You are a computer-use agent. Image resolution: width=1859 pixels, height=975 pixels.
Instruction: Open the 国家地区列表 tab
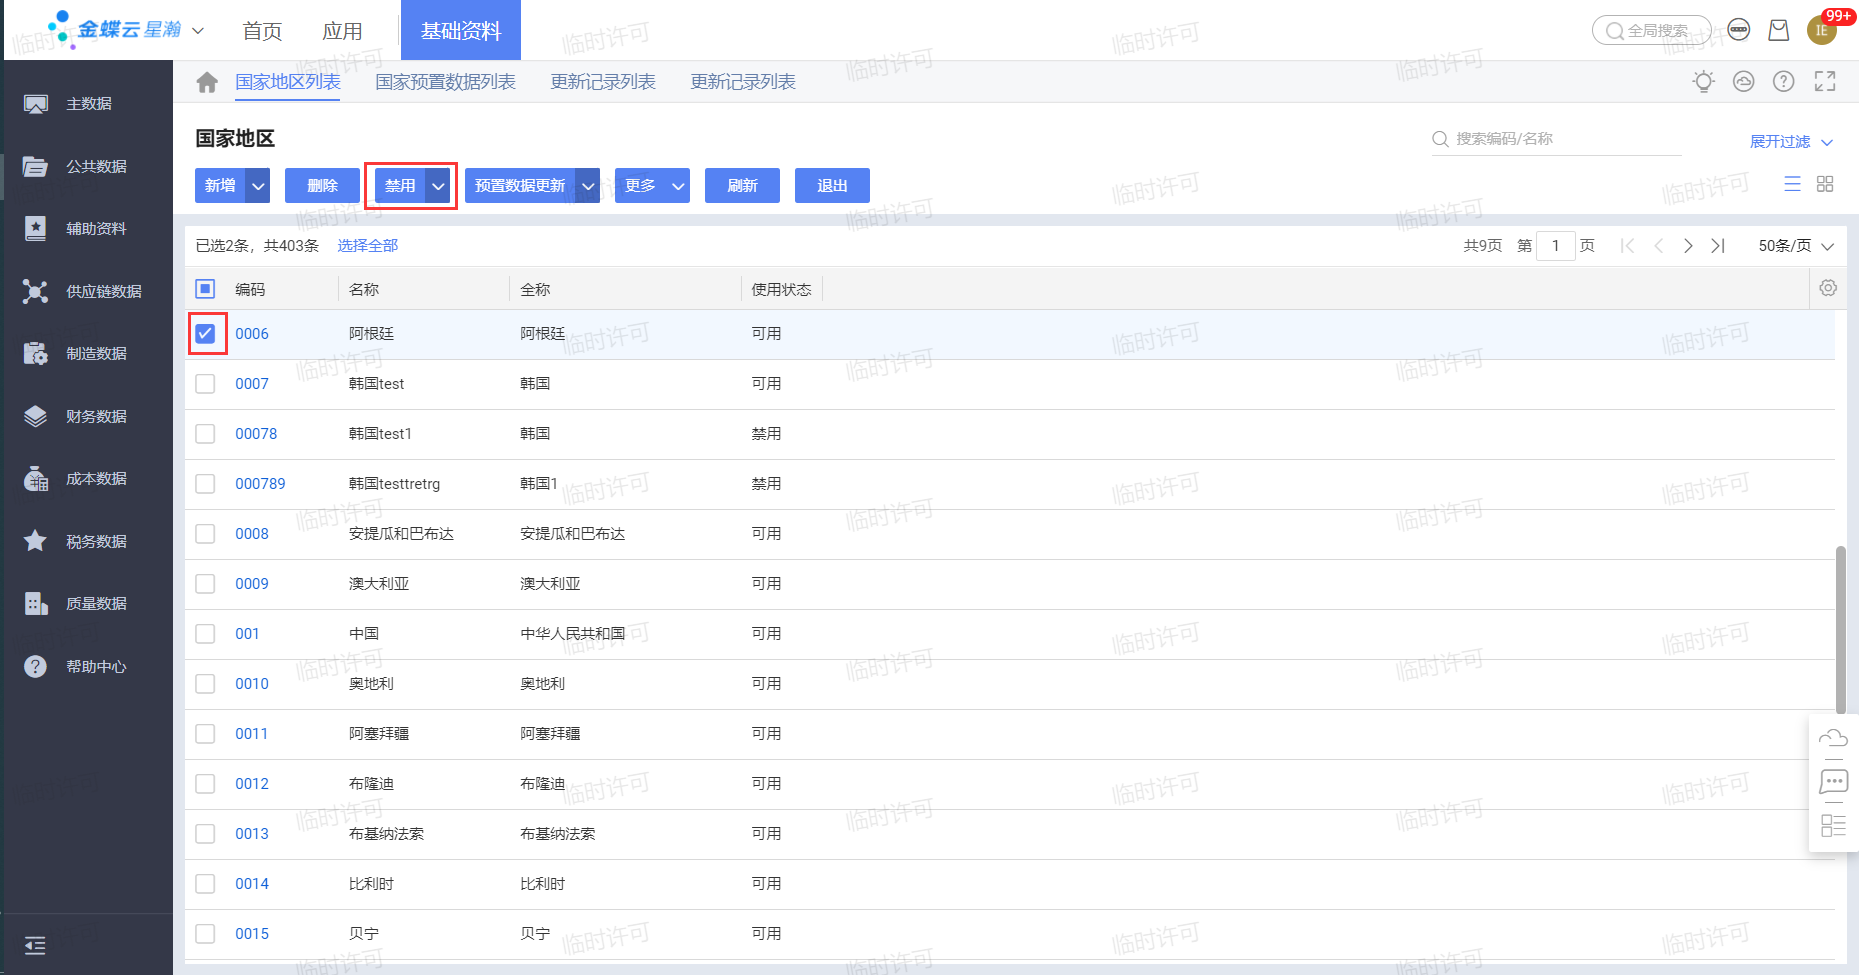tap(288, 82)
